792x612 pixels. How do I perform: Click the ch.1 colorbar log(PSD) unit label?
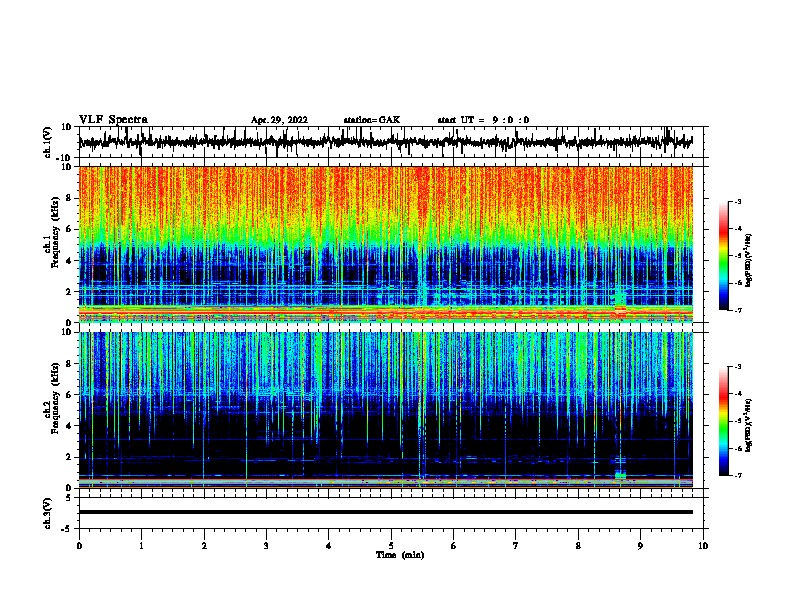tap(749, 260)
